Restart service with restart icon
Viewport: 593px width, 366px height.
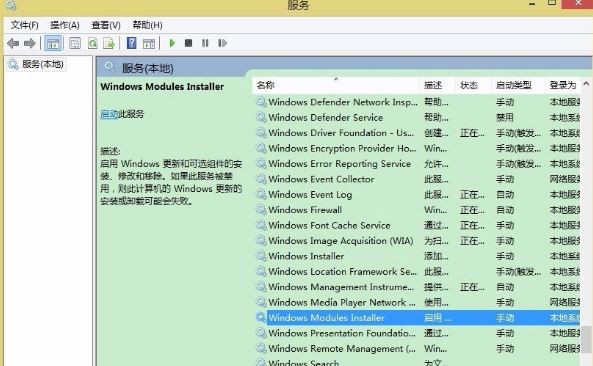click(222, 43)
